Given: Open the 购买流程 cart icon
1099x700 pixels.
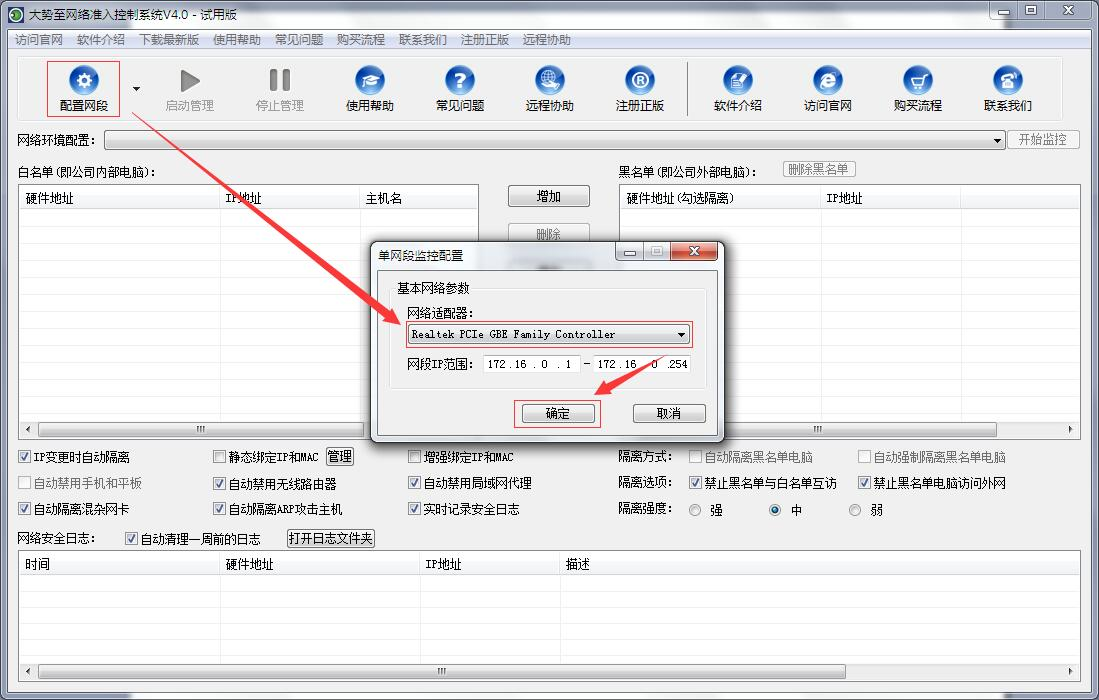Looking at the screenshot, I should 917,81.
